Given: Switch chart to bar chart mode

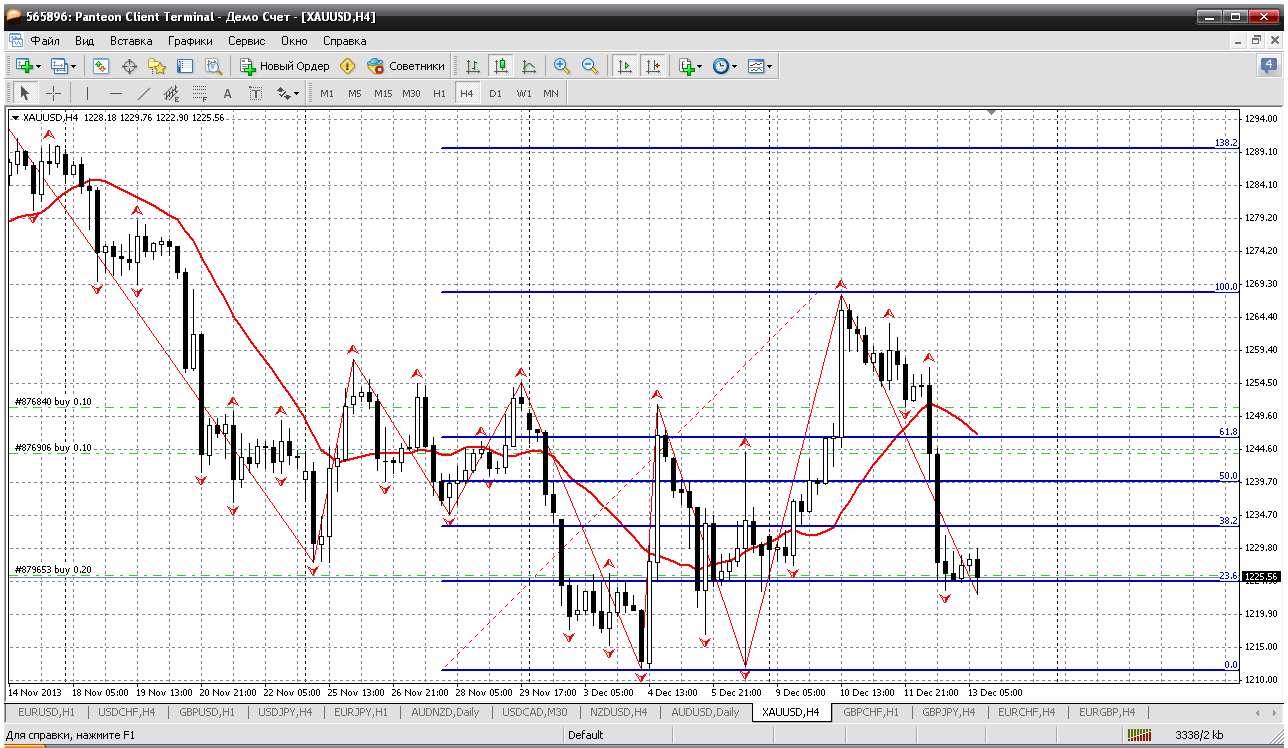Looking at the screenshot, I should coord(473,66).
